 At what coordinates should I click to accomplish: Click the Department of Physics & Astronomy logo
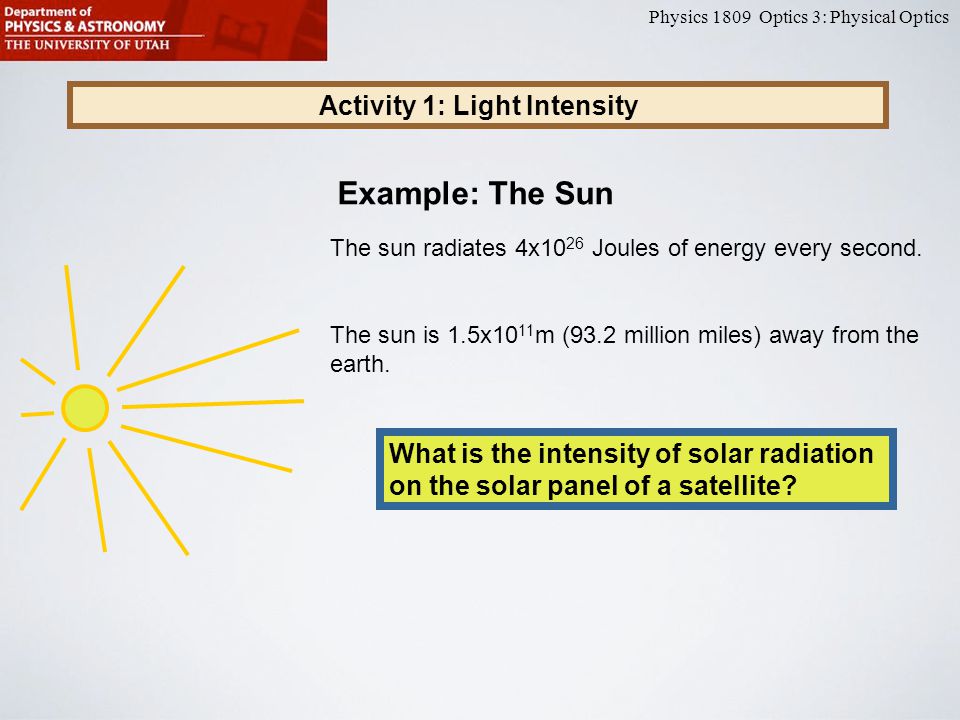click(x=163, y=30)
